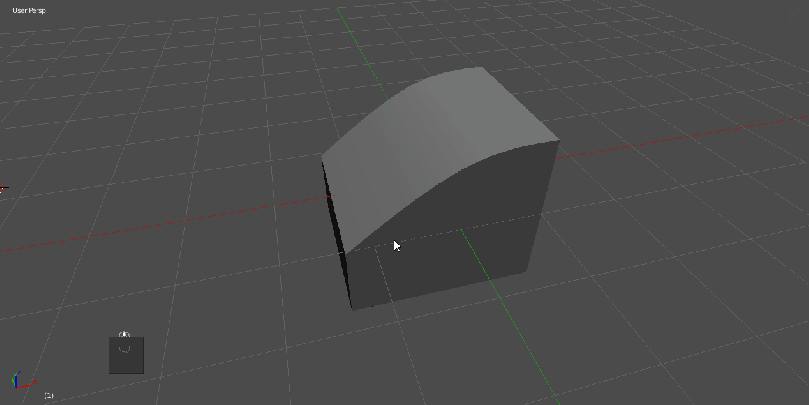This screenshot has width=809, height=405.
Task: Click the 3D cursor at the left edge
Action: pos(3,188)
